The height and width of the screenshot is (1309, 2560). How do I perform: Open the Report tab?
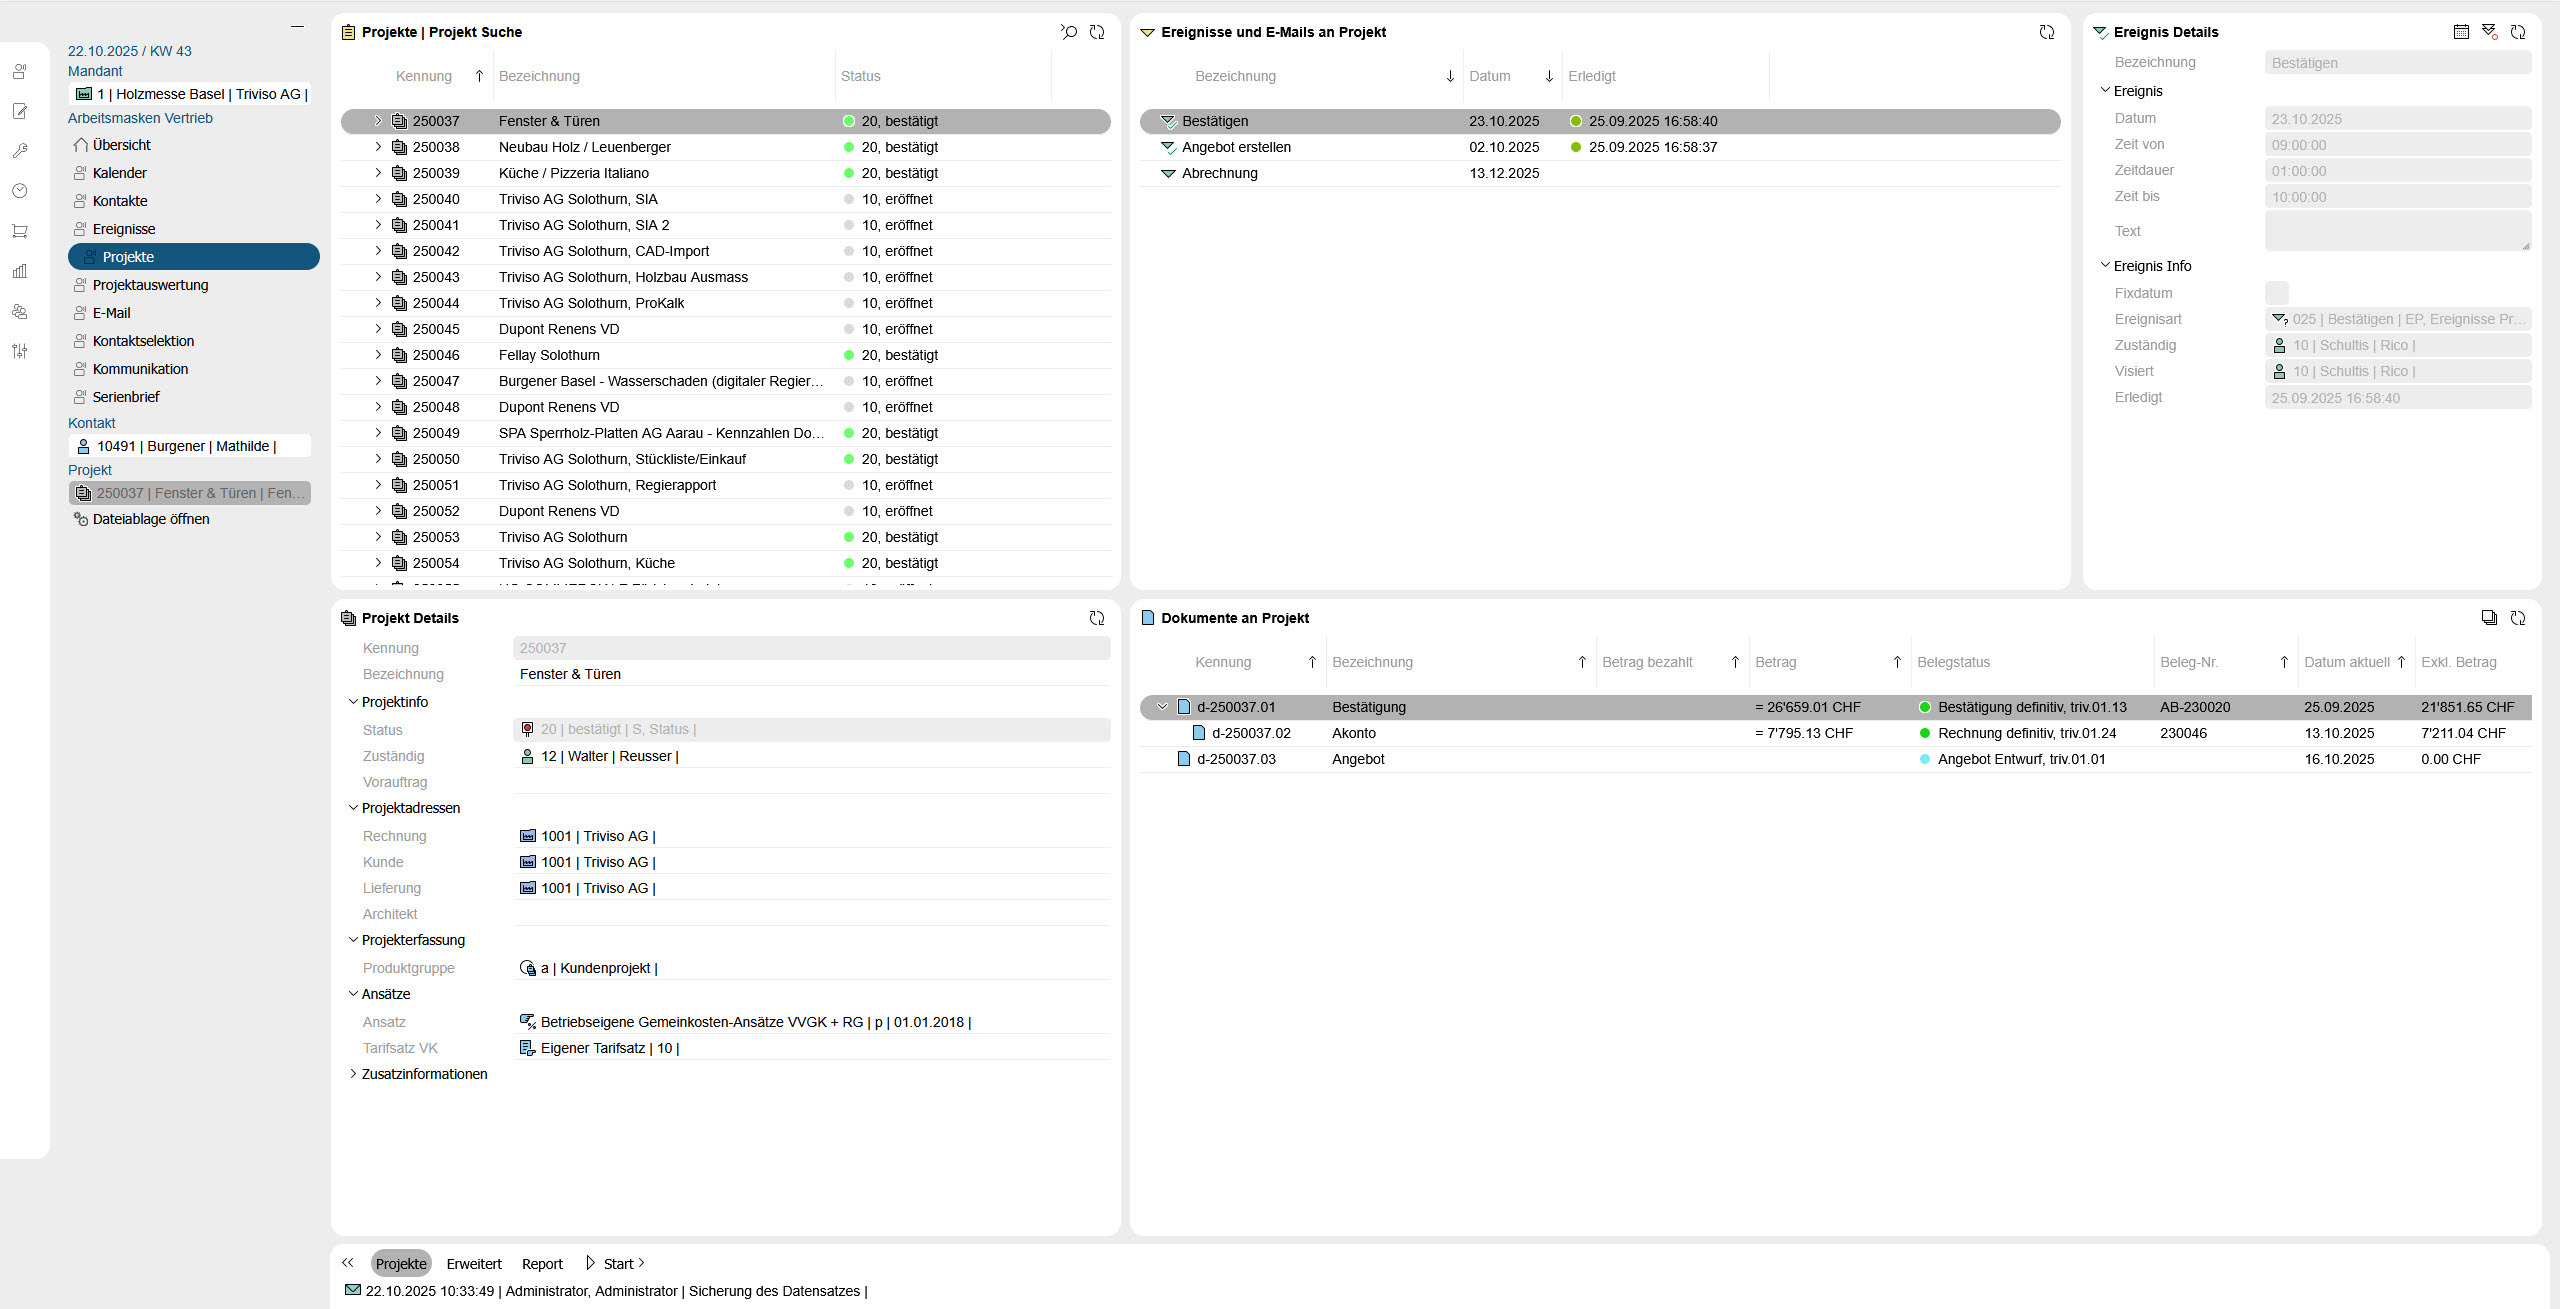click(542, 1264)
